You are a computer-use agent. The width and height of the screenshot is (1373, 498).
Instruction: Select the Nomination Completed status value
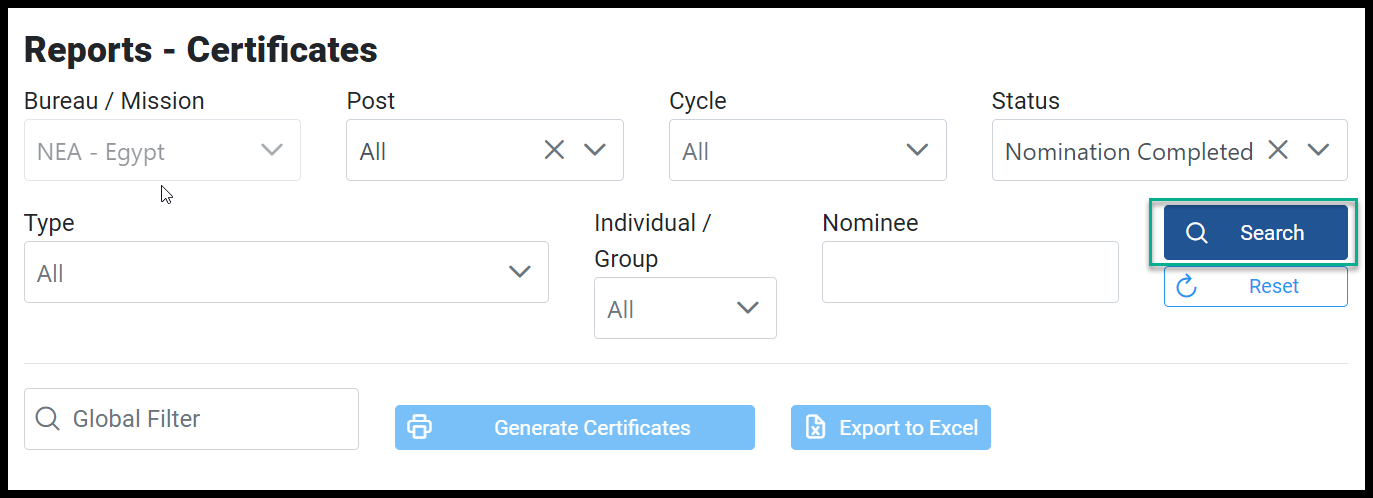[1129, 152]
